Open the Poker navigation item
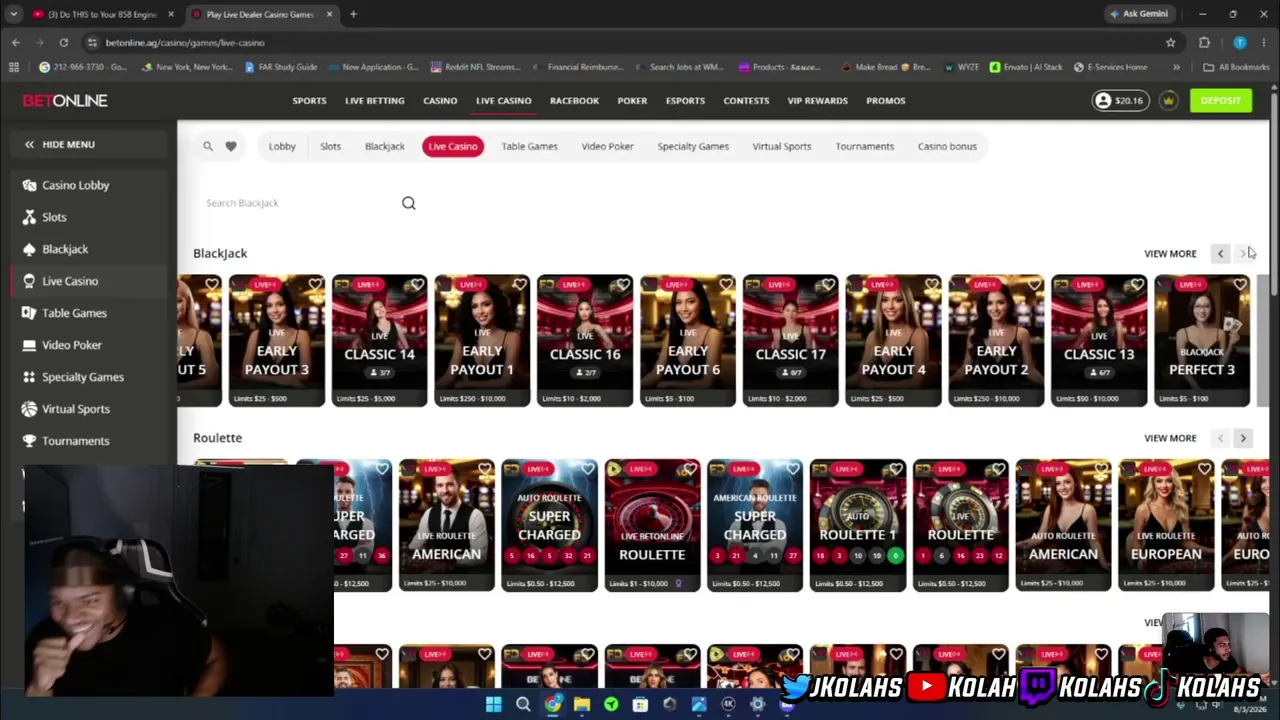The image size is (1280, 720). (632, 100)
